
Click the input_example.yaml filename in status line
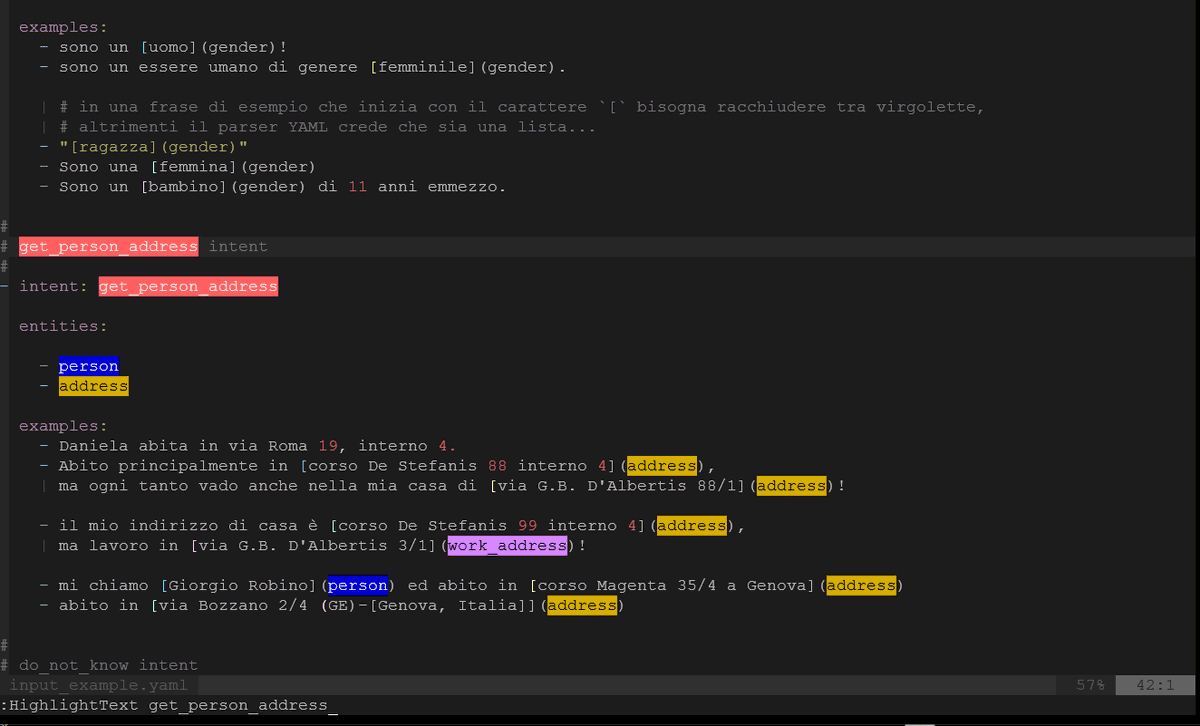click(x=98, y=685)
